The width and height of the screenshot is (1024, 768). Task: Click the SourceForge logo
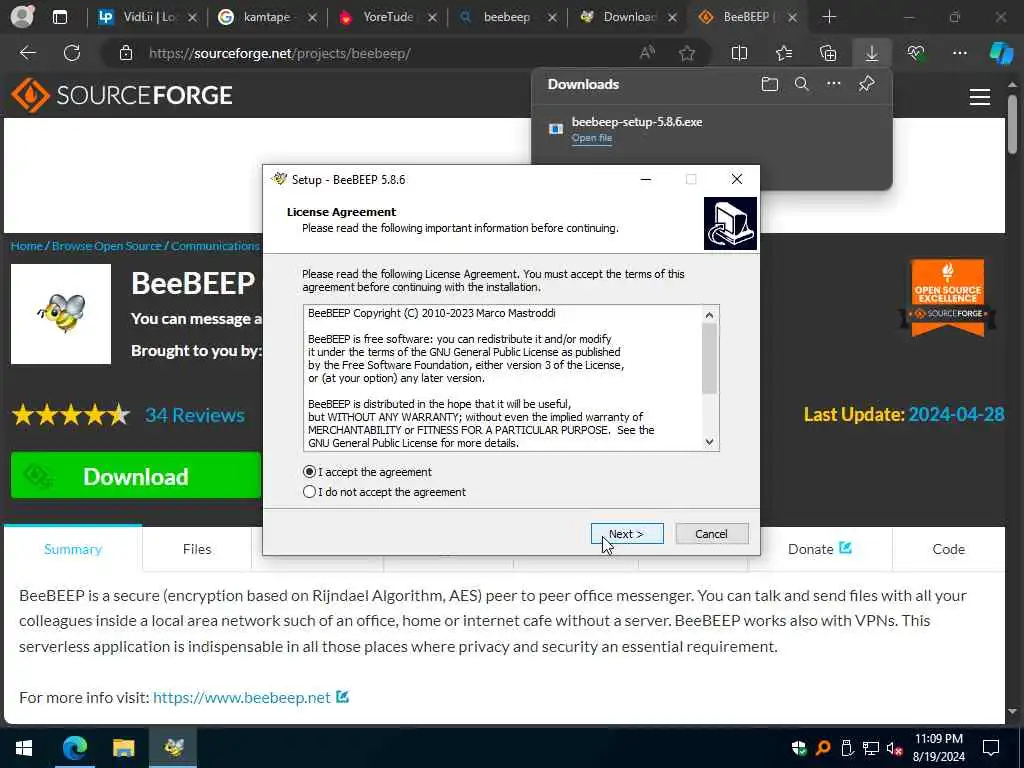click(121, 95)
